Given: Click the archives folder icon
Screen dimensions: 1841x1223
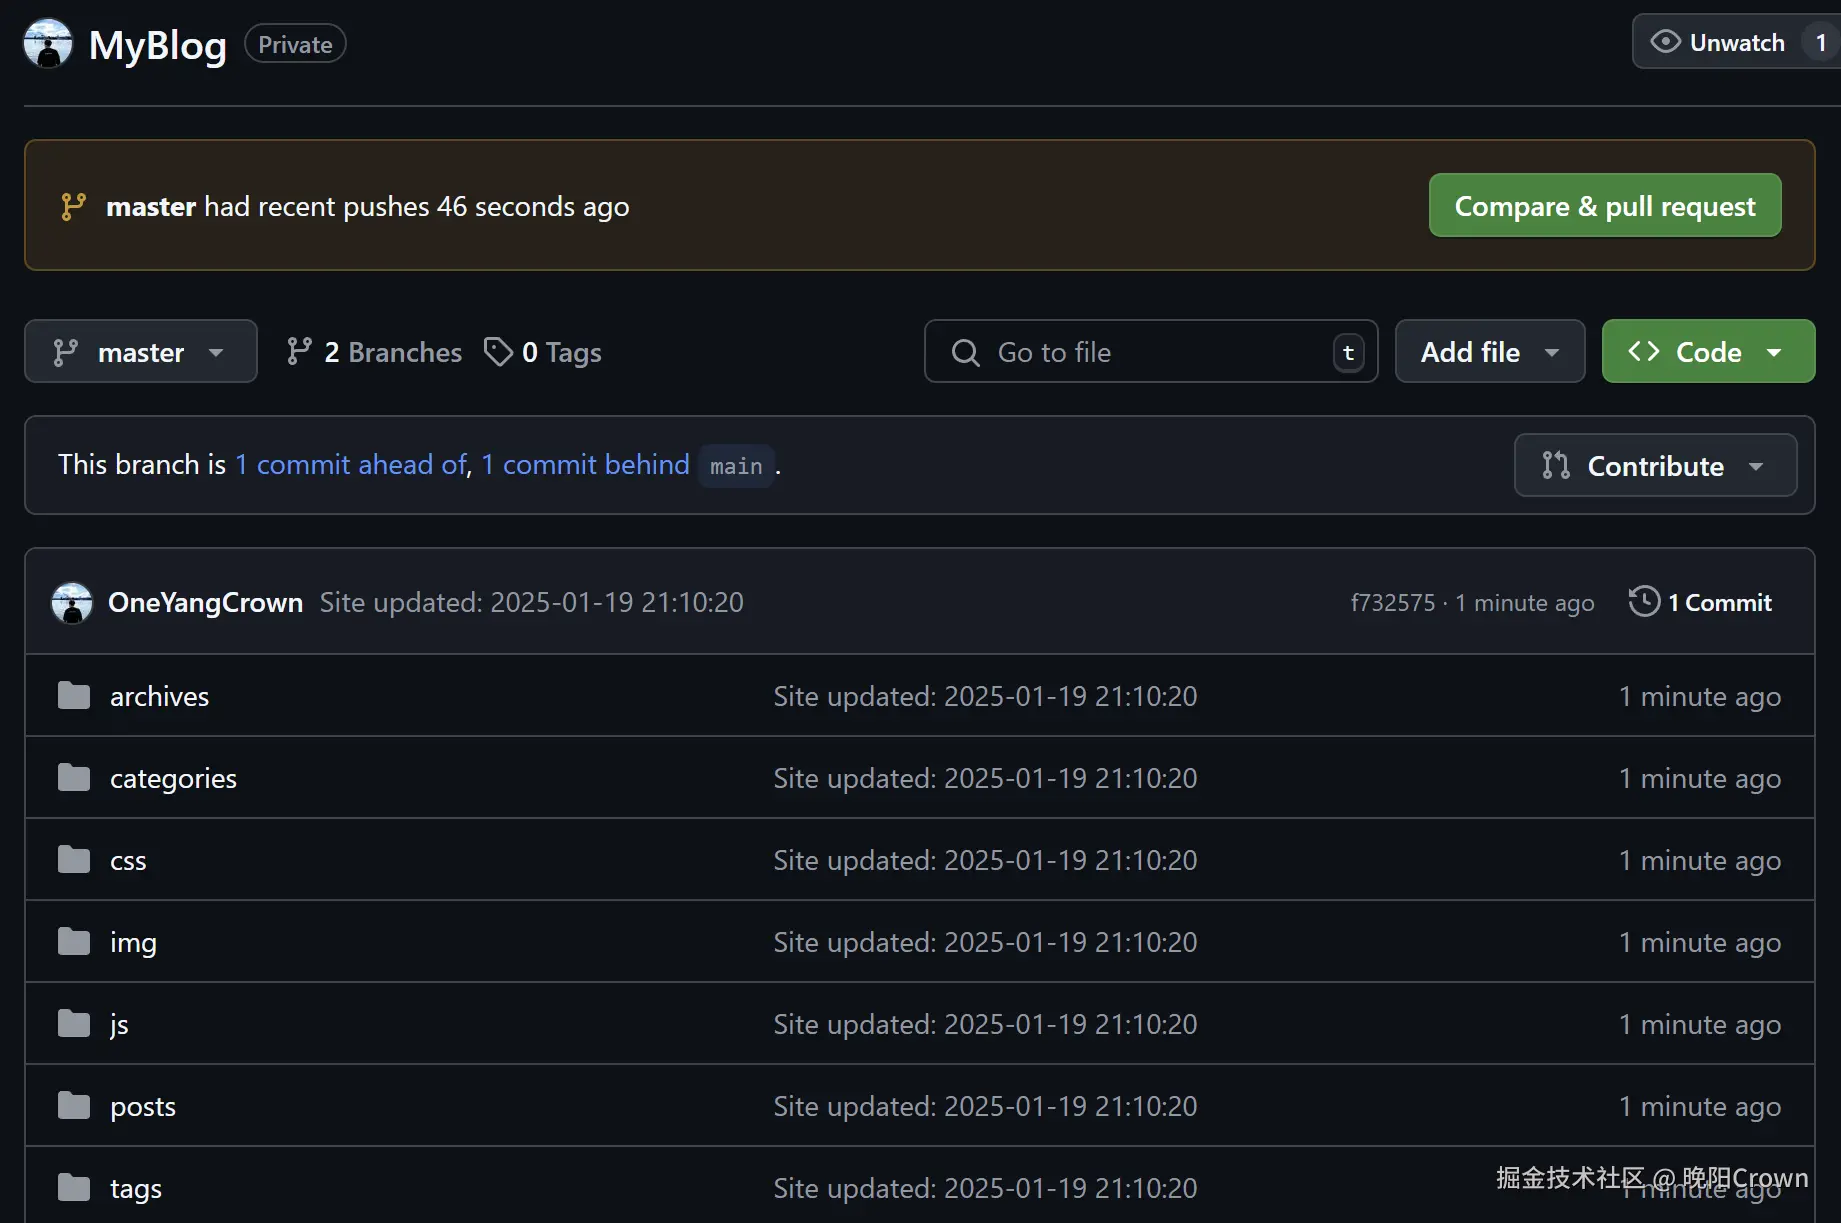Looking at the screenshot, I should pos(74,696).
